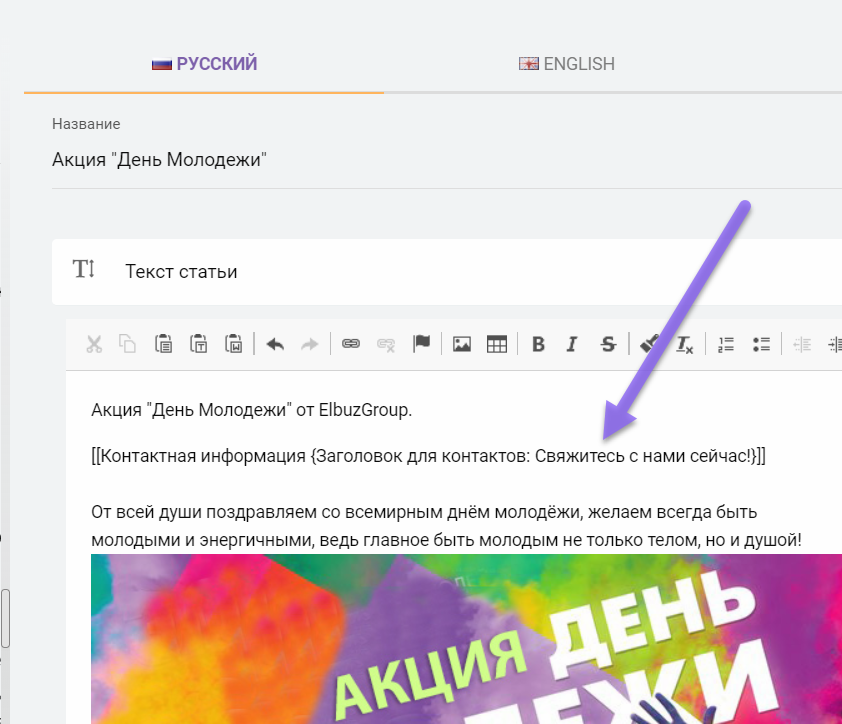Toggle bold formatting
Screen dimensions: 842x724
(538, 345)
